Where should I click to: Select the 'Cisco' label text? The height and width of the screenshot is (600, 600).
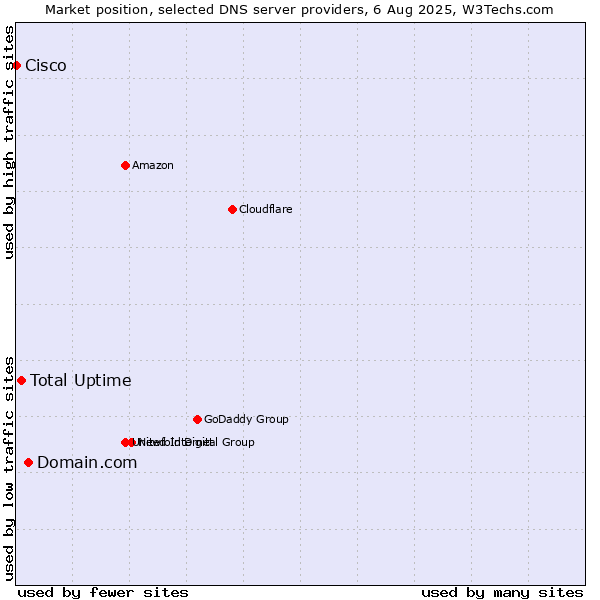(x=46, y=65)
